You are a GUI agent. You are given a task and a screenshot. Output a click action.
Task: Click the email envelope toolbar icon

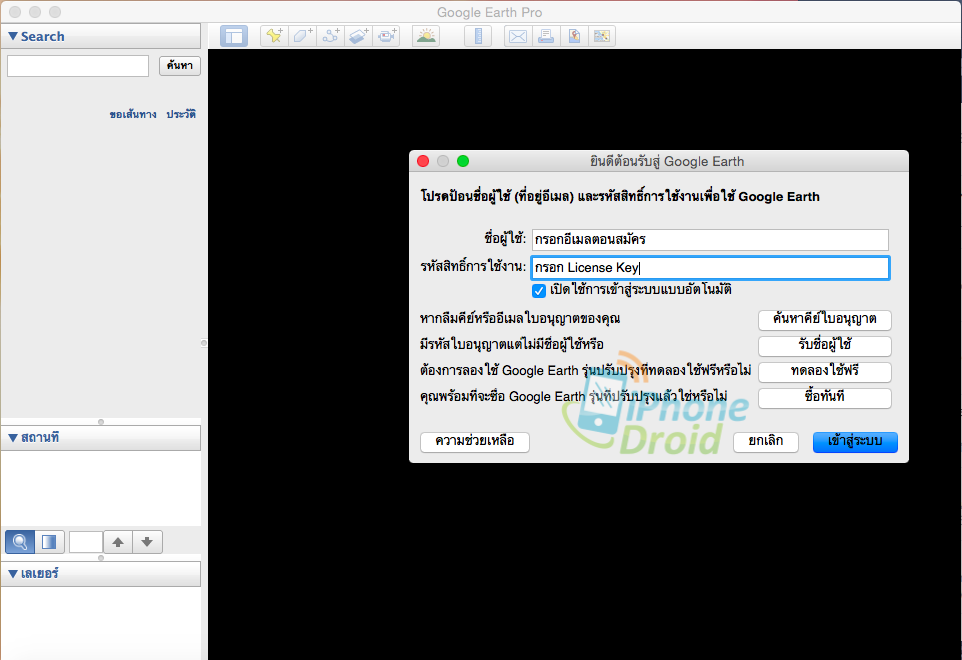click(x=518, y=36)
